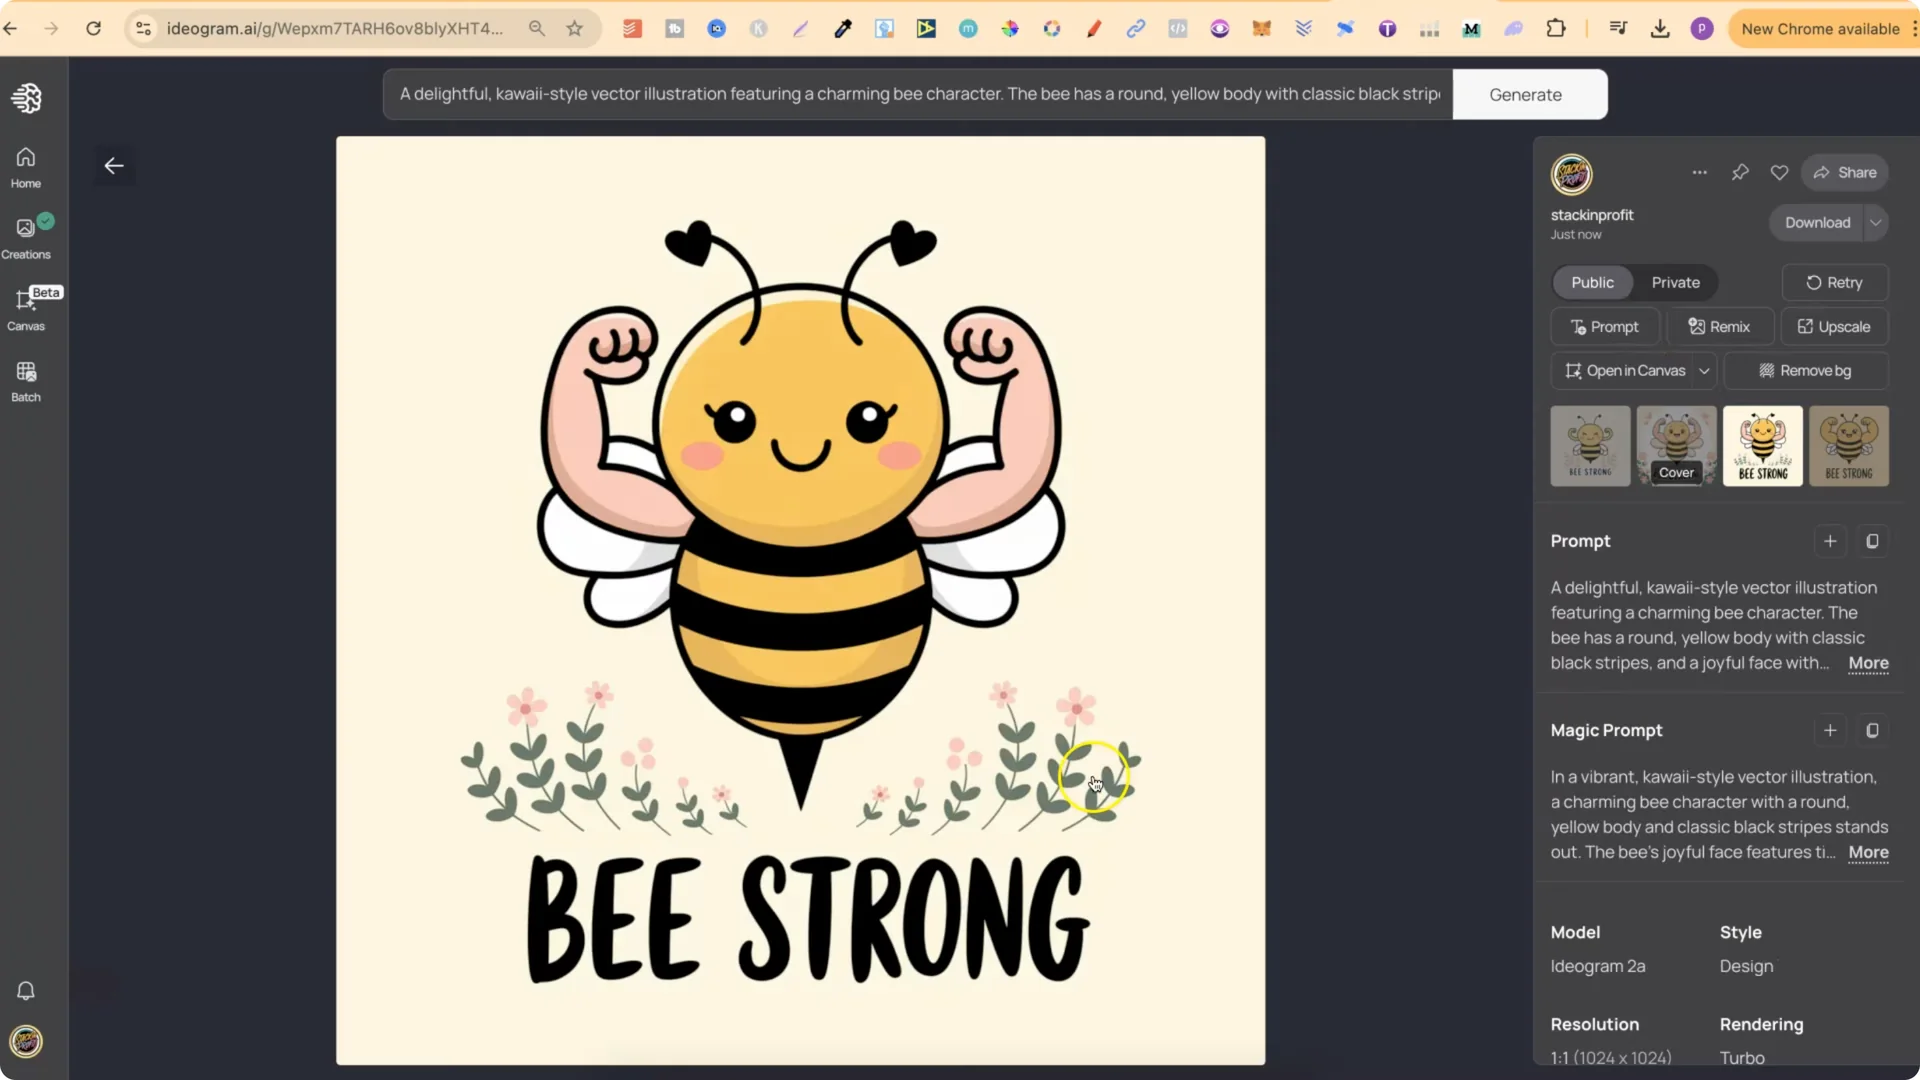Add Magic Prompt using the plus icon

coord(1829,730)
